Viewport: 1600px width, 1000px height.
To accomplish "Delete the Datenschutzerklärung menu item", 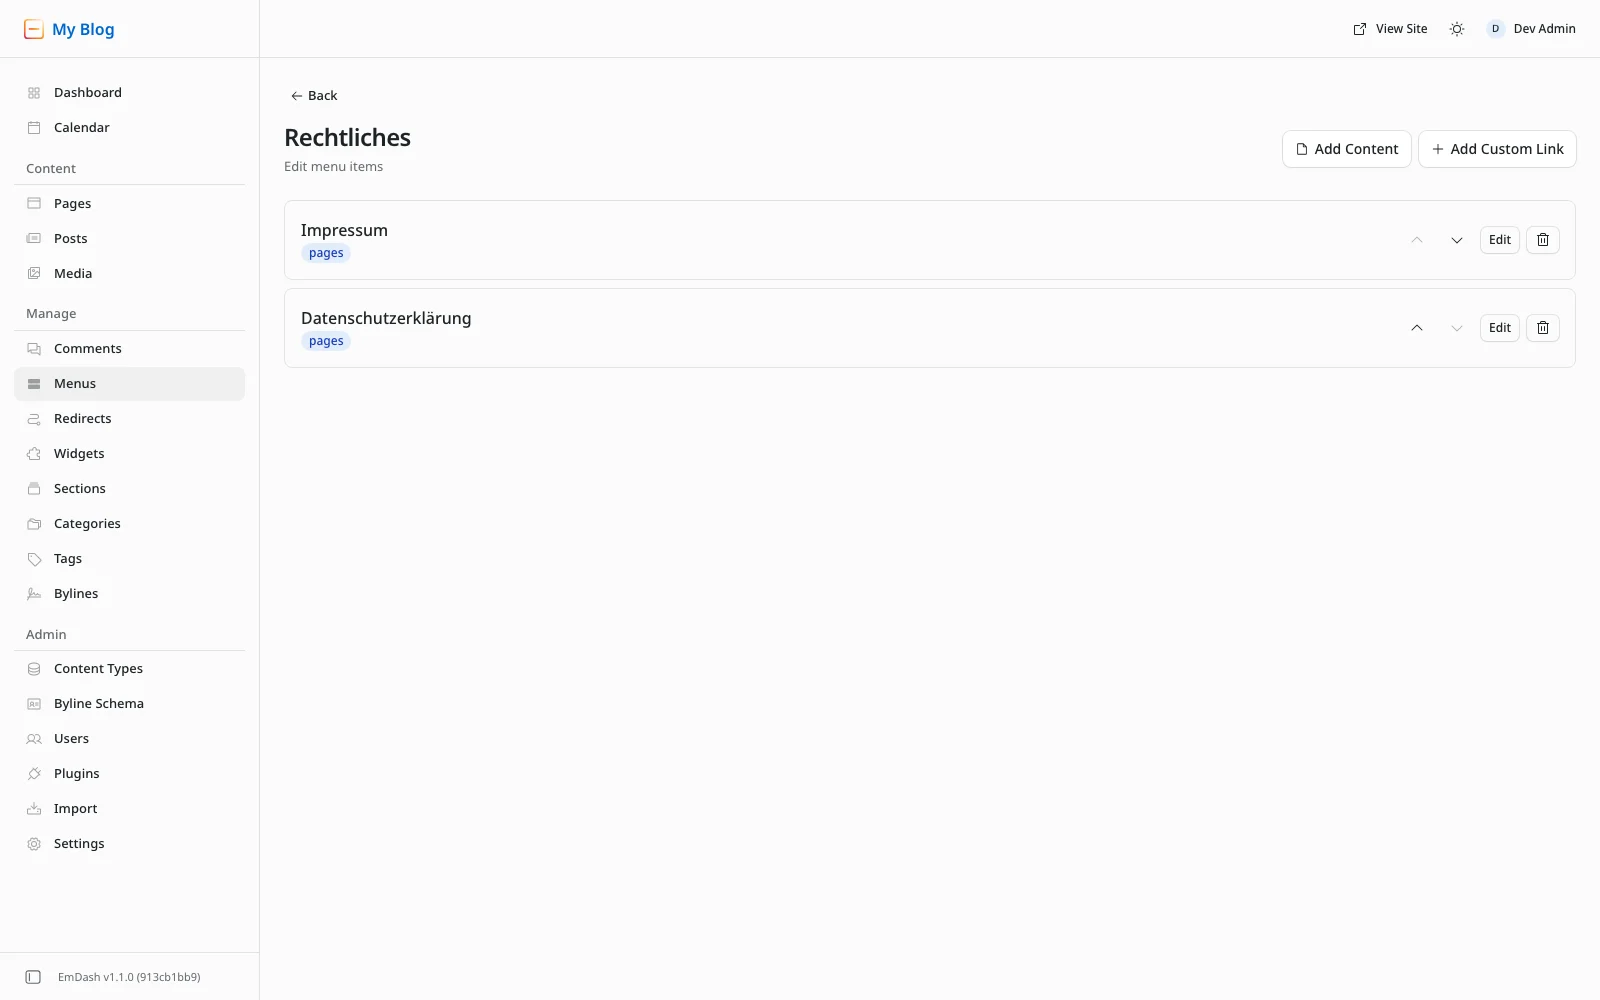I will coord(1543,328).
